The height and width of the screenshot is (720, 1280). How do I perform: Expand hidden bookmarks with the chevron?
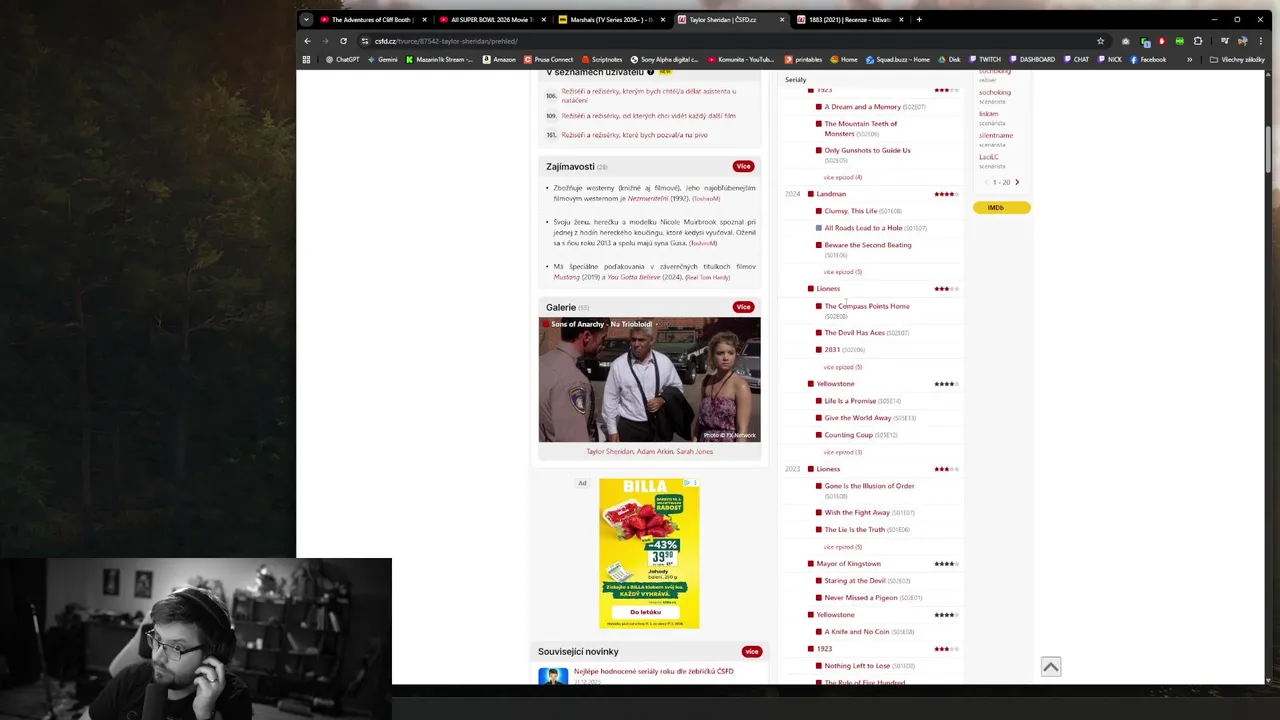click(1189, 60)
